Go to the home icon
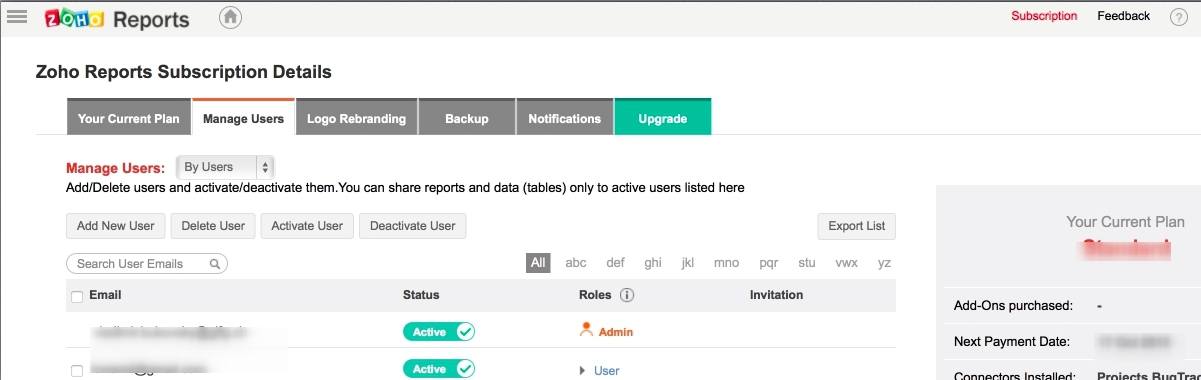Screen dimensions: 1201x380 point(230,17)
